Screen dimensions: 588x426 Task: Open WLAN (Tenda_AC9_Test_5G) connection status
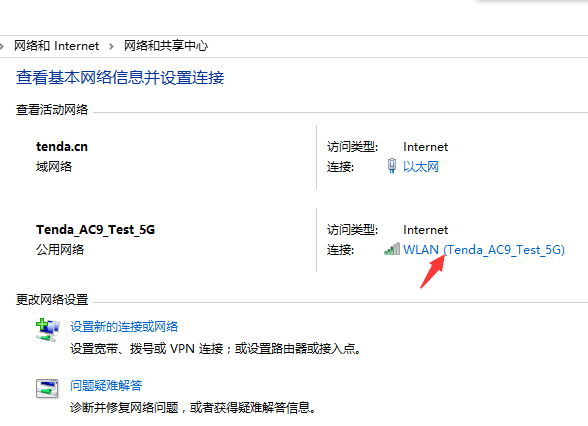[x=484, y=250]
